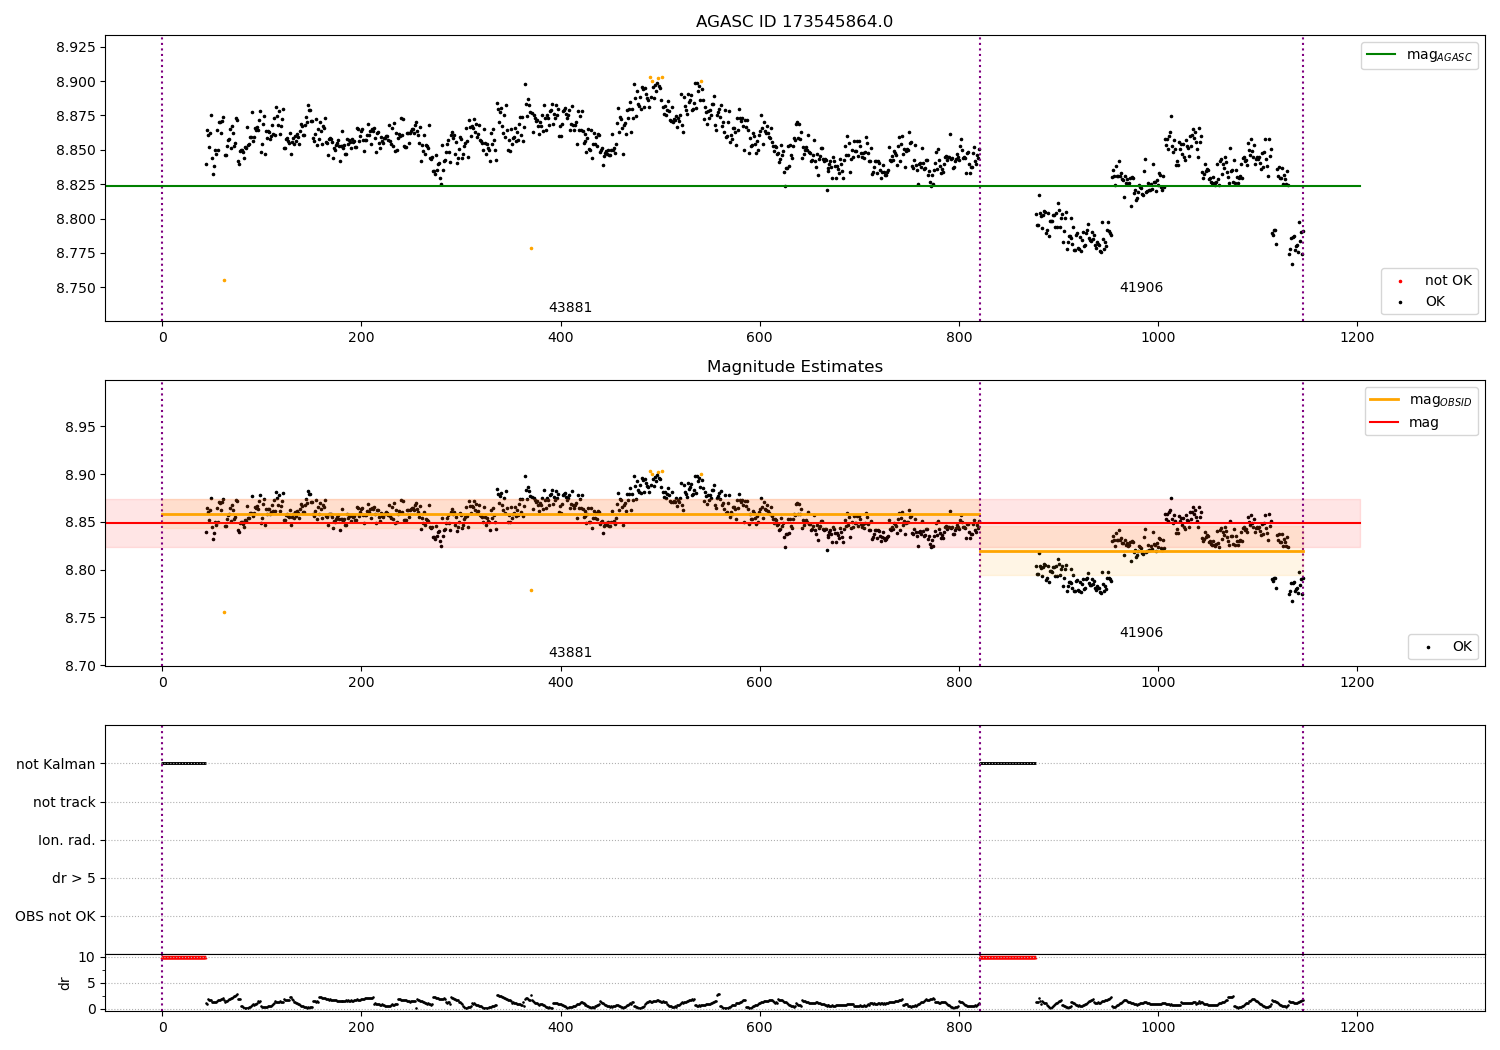The image size is (1500, 1050).
Task: Click the 'Ion. rad.' axis label
Action: pos(67,840)
